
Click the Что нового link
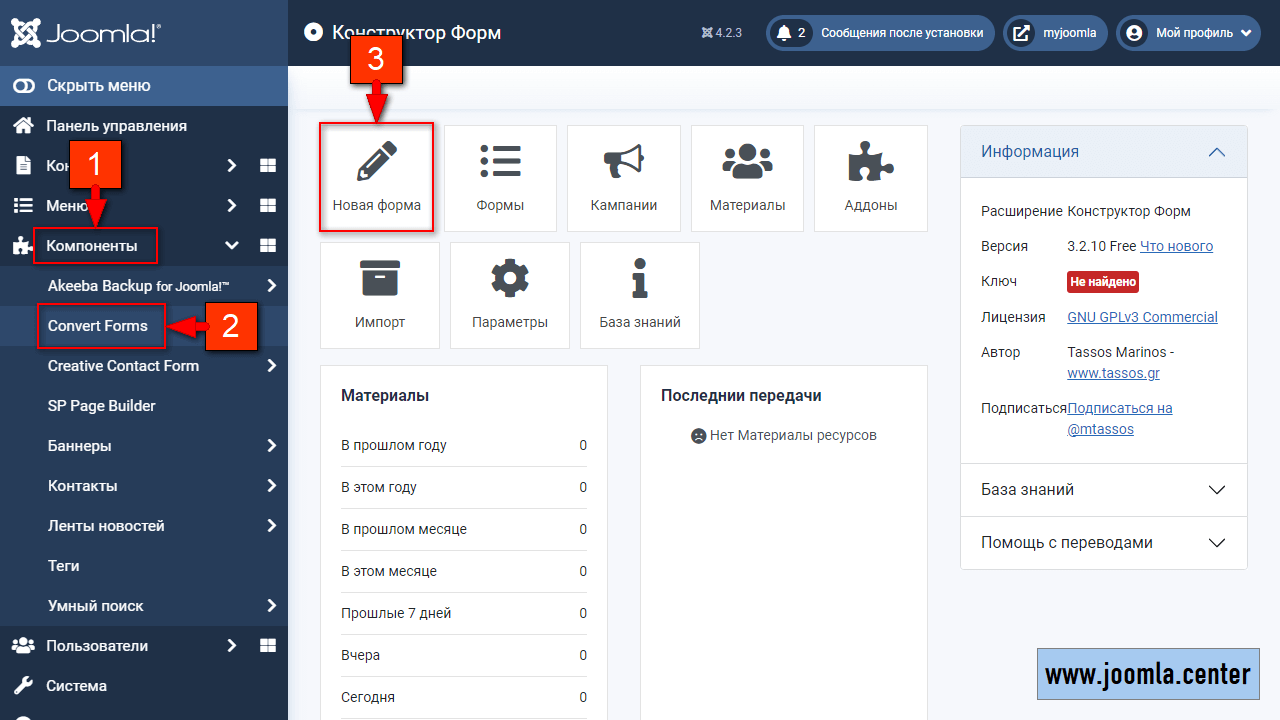tap(1176, 246)
